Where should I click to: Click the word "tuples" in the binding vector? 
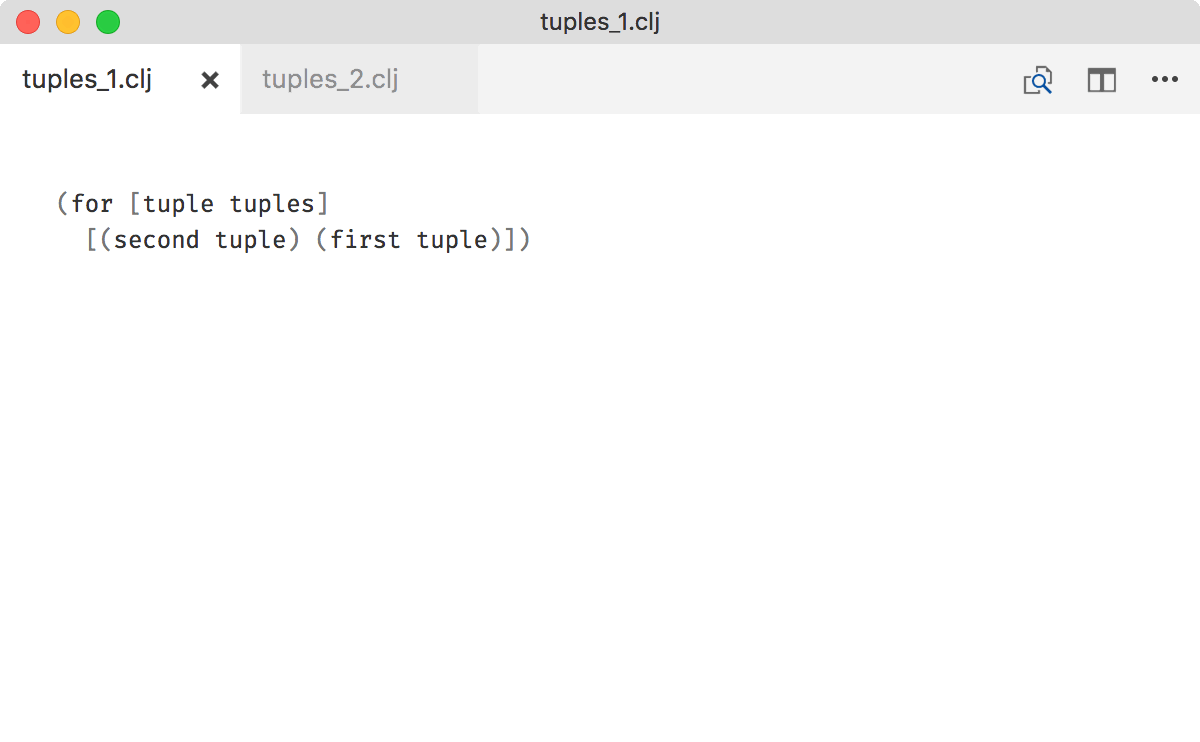(x=272, y=204)
